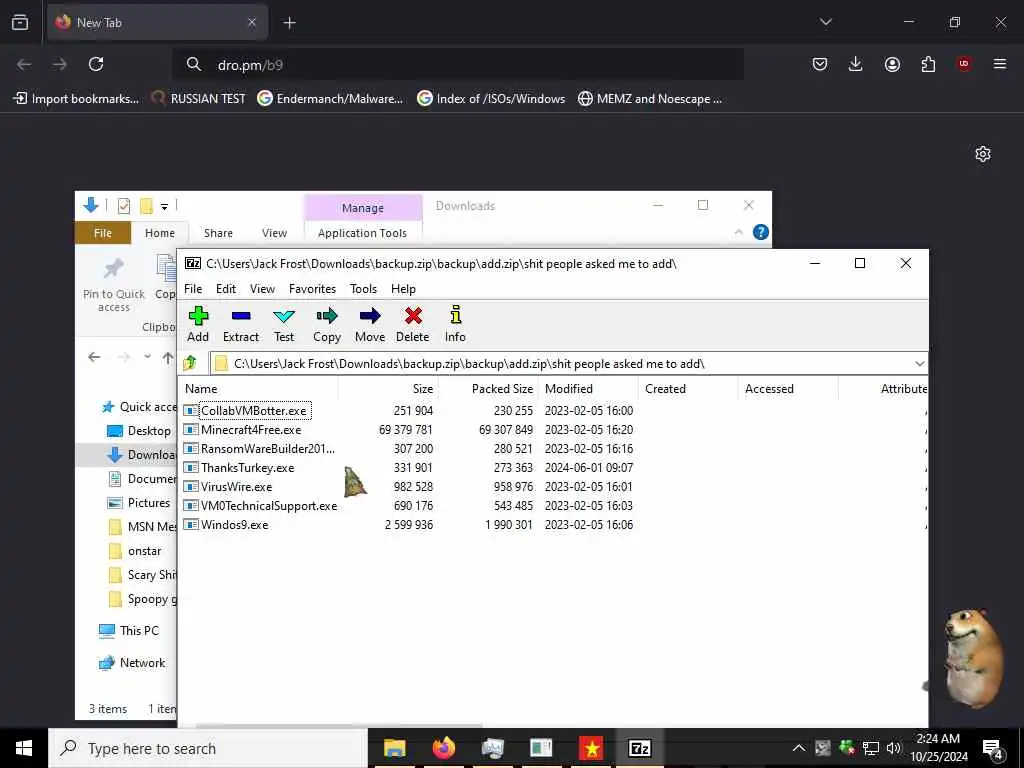Click the Explorer back navigation arrow

coord(94,357)
